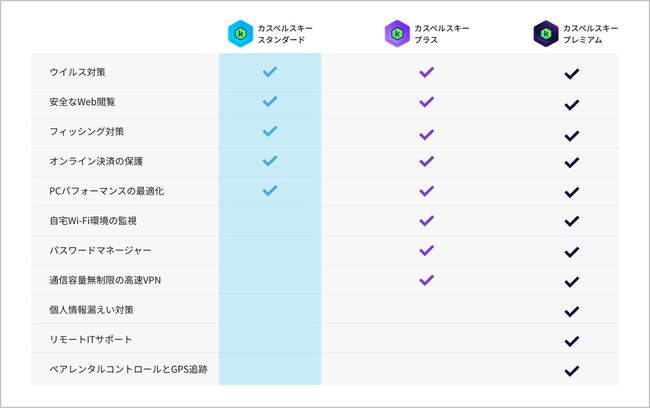Click the 個人情報漏えい対策 feature label
This screenshot has height=409, width=650.
coord(91,310)
